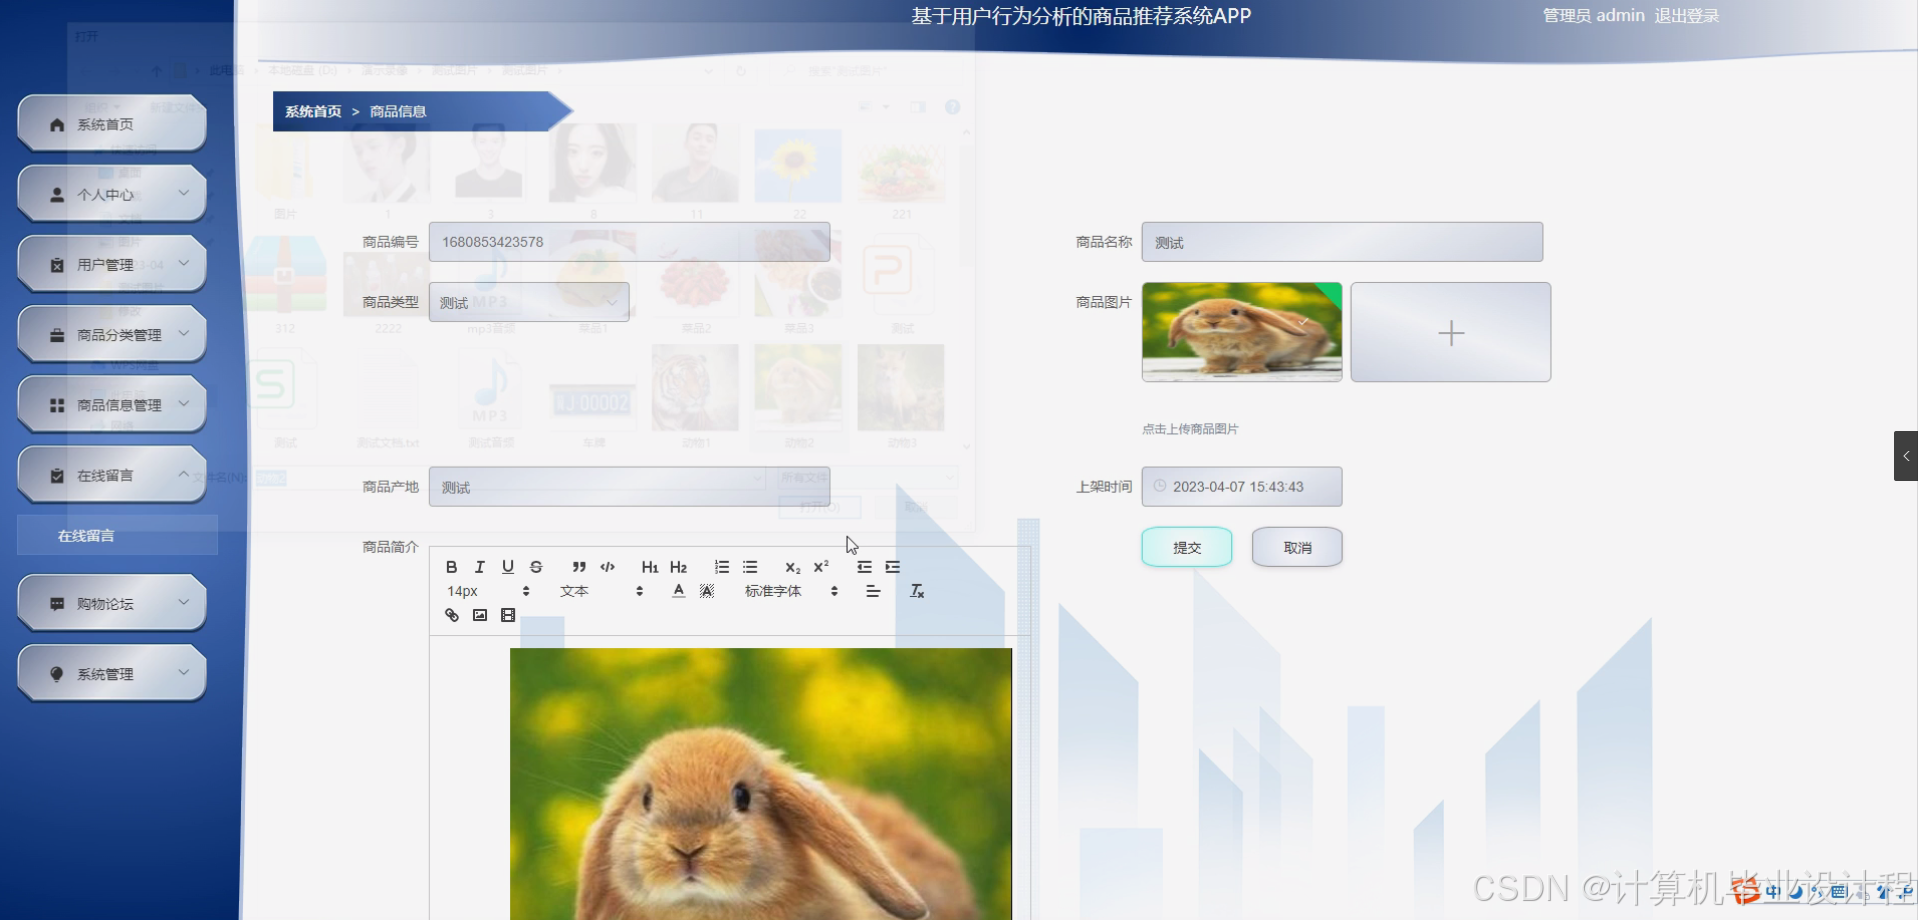Click the plus box to upload image
This screenshot has height=920, width=1918.
pos(1451,332)
